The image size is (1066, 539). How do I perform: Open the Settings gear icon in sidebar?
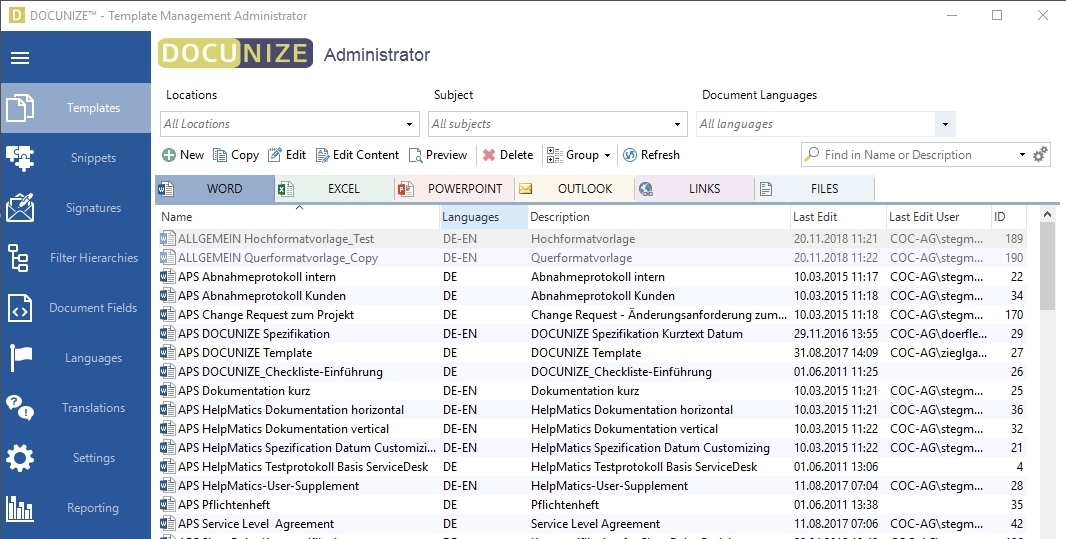click(x=20, y=458)
